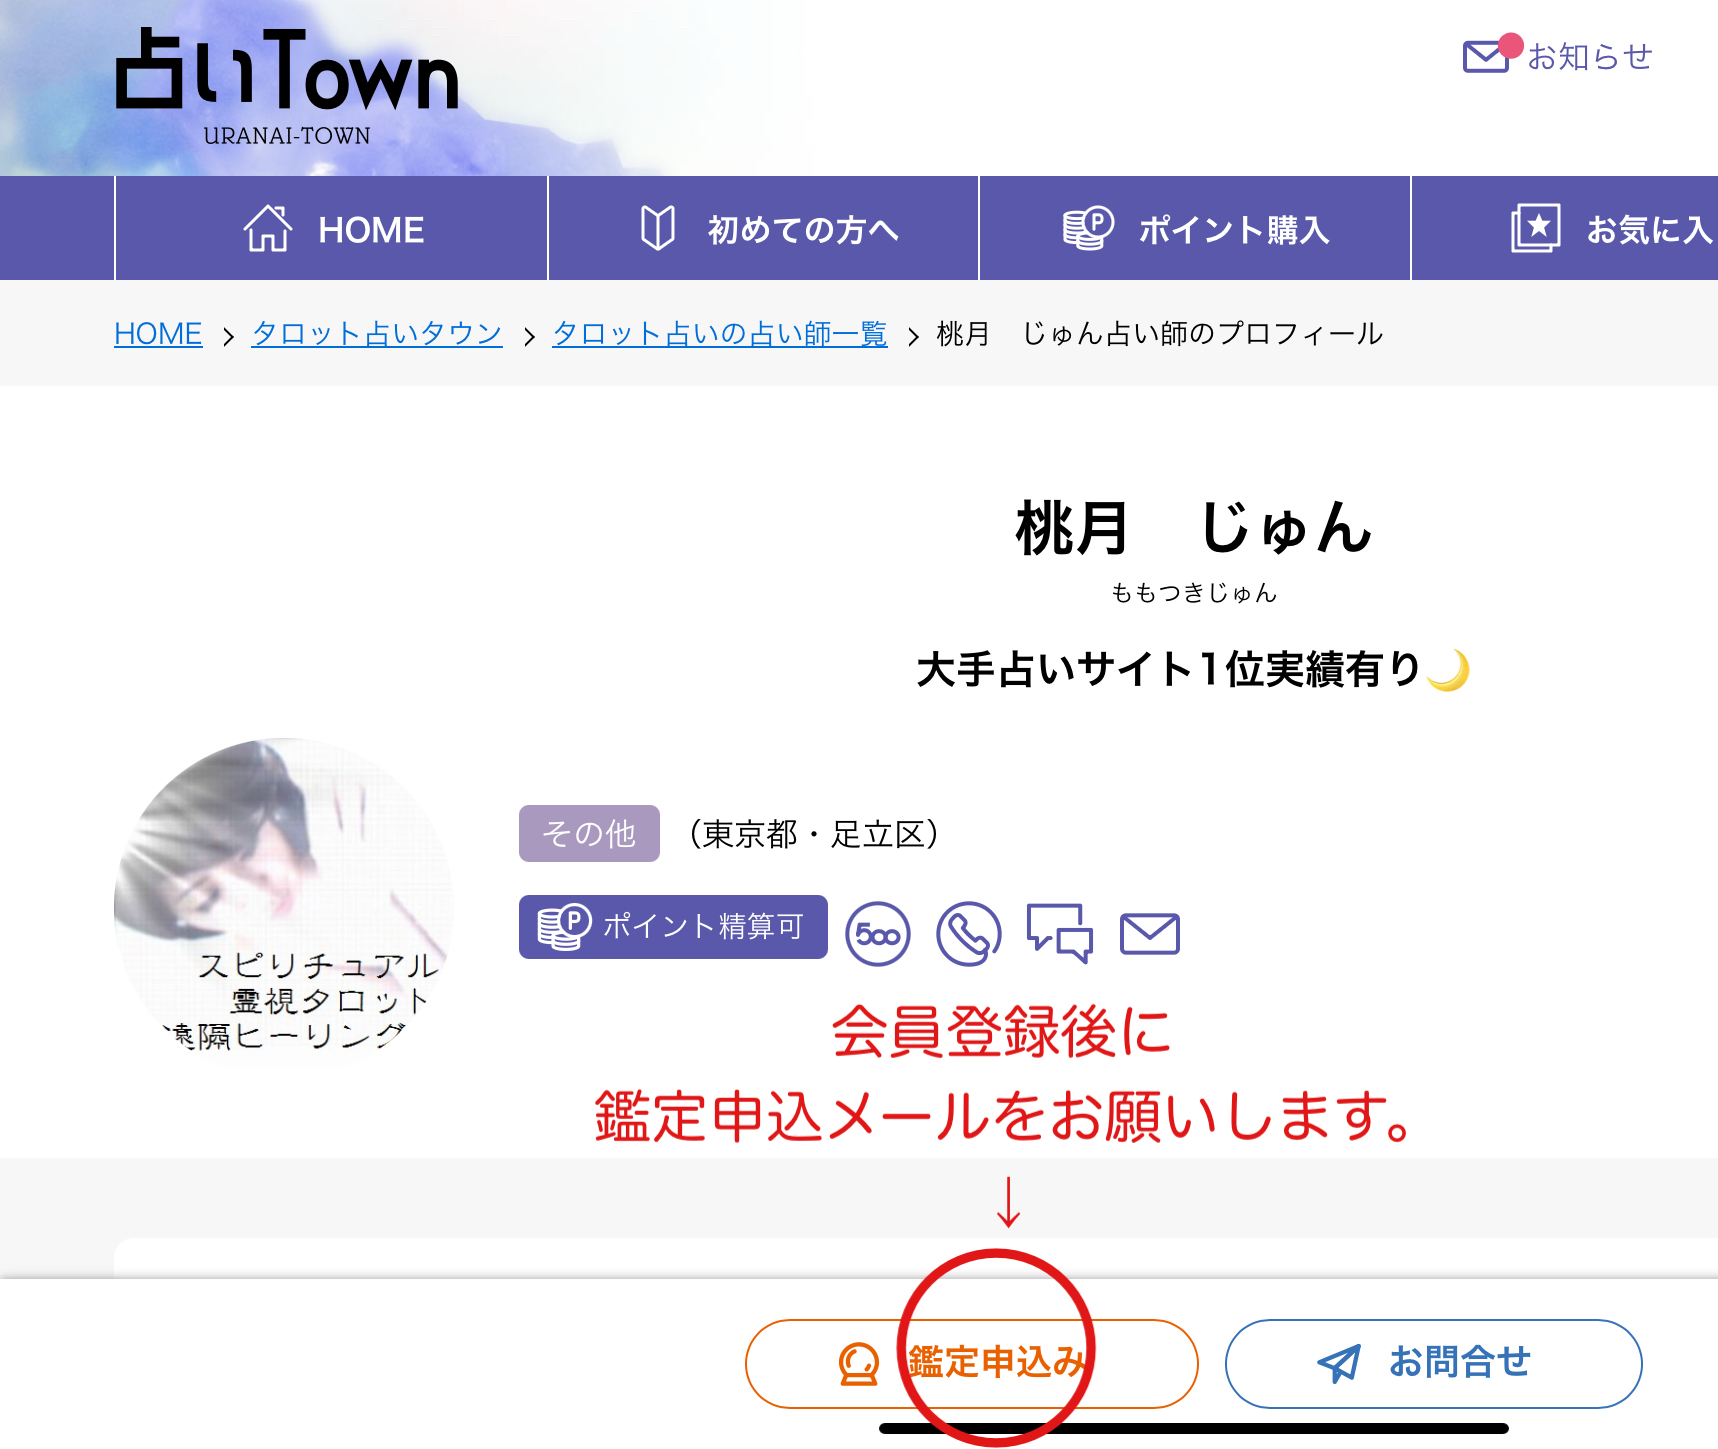1718x1449 pixels.
Task: Click the phone consultation icon
Action: tap(968, 934)
